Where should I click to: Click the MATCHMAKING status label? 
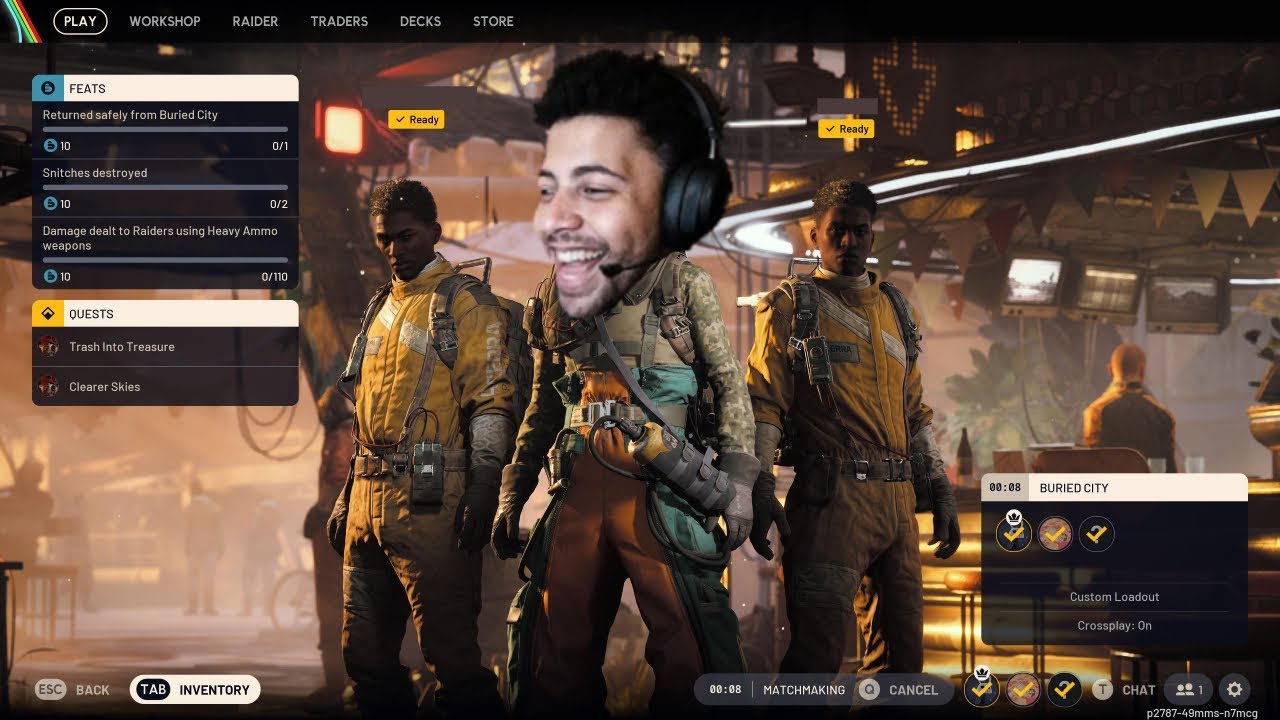pos(804,689)
